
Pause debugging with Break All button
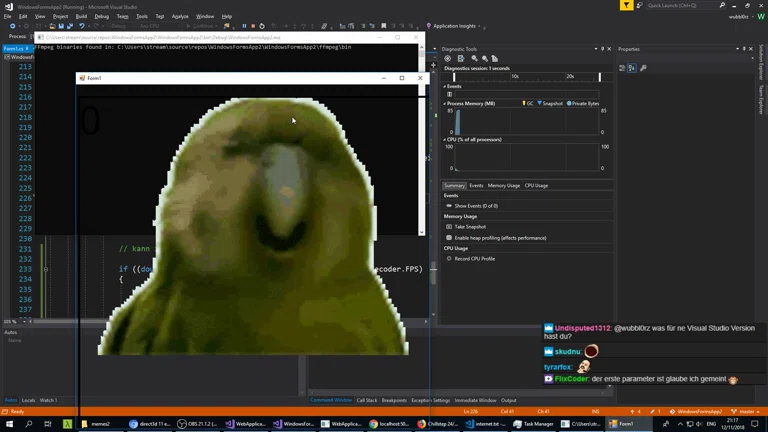(x=244, y=26)
